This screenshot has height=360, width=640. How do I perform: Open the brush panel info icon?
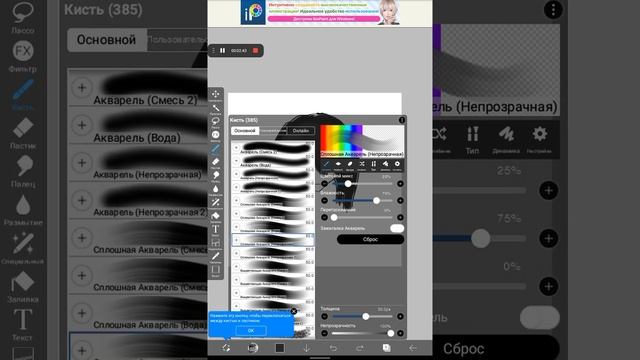pyautogui.click(x=402, y=120)
